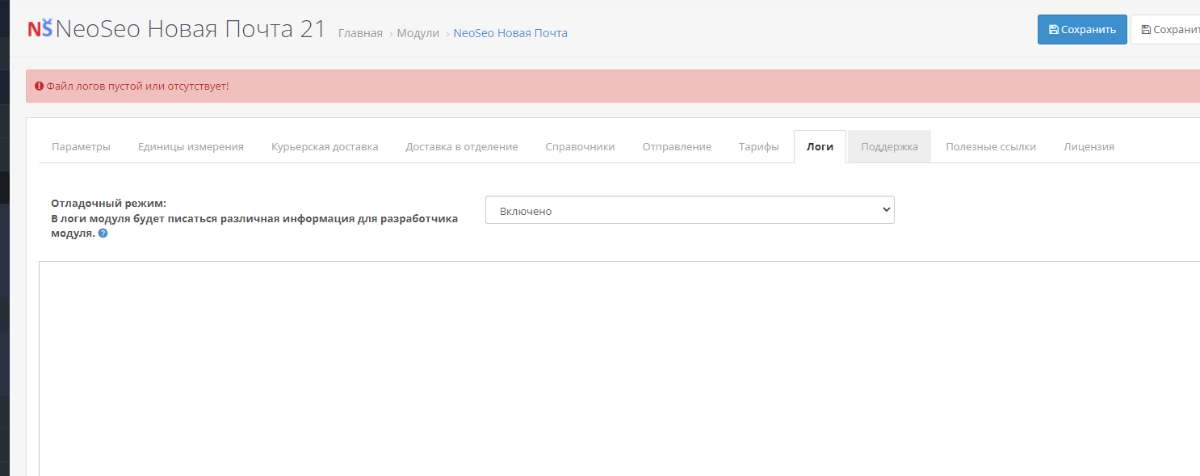Click the white save button at top right
1200x476 pixels.
tap(1166, 29)
